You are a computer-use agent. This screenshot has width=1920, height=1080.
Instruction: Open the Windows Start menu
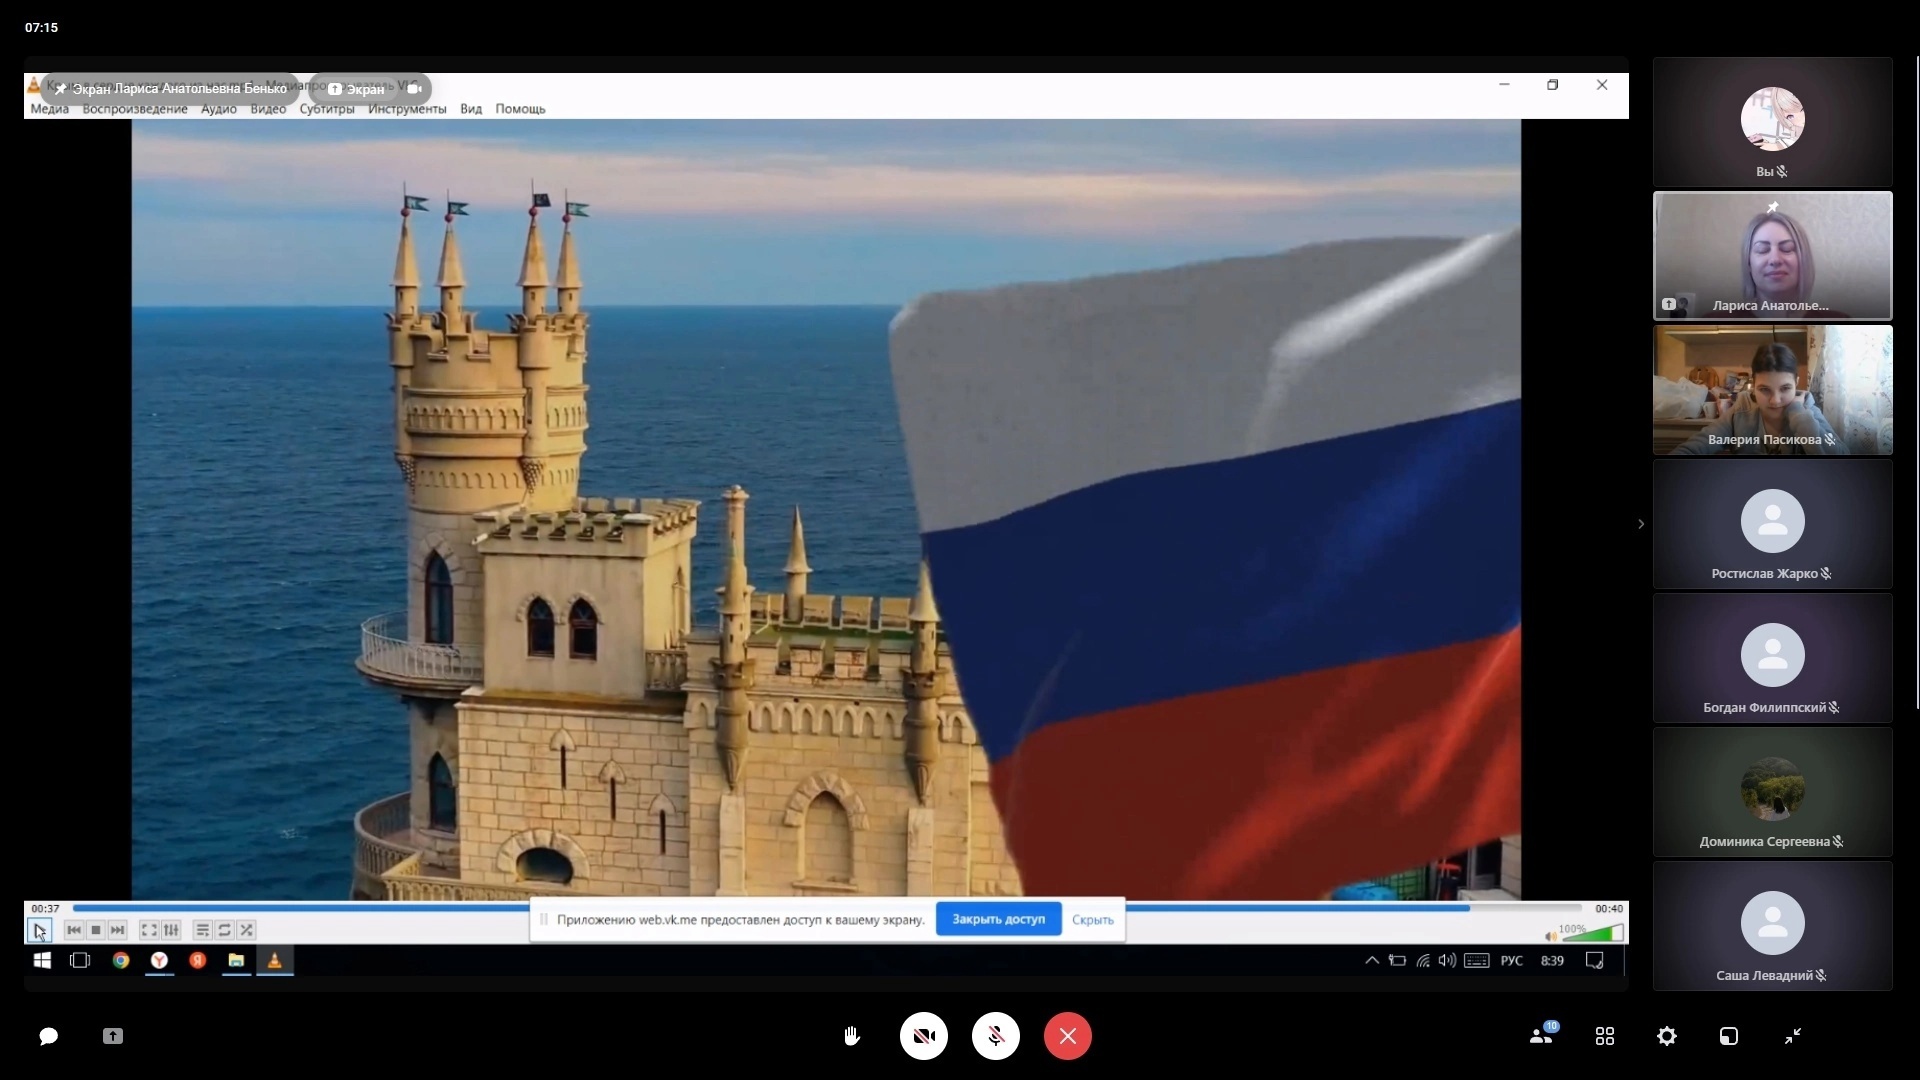(x=42, y=960)
